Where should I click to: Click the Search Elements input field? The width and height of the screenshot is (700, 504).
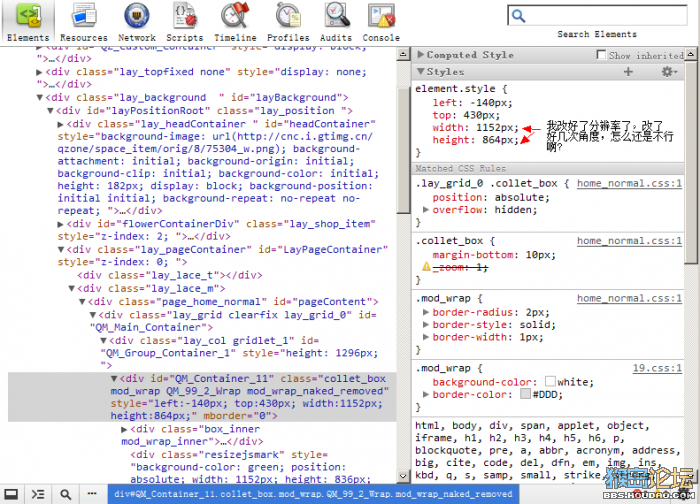(597, 16)
